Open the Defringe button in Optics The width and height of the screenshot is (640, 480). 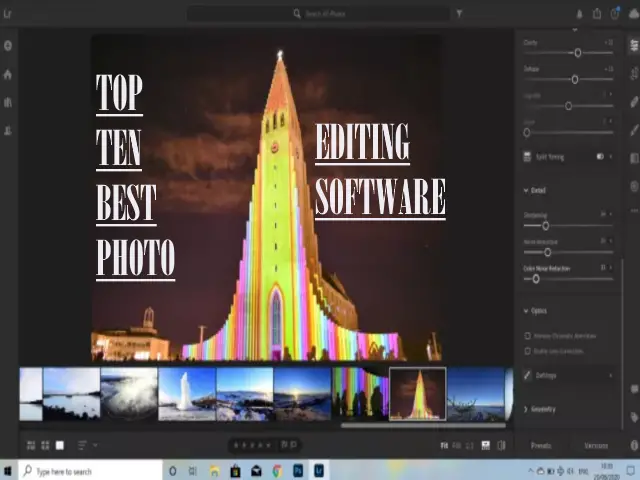568,375
